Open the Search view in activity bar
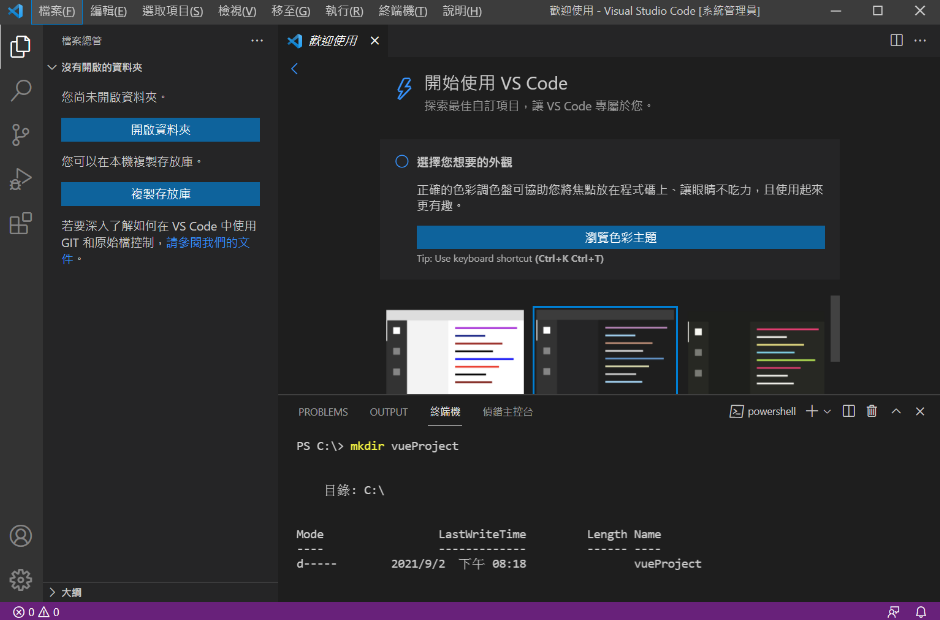940x620 pixels. [x=20, y=91]
